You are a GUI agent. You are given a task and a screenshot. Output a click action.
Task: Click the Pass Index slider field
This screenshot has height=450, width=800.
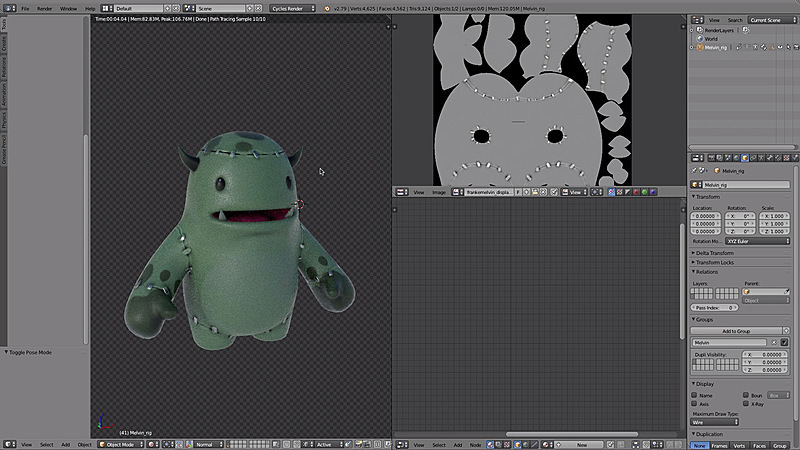tap(714, 308)
